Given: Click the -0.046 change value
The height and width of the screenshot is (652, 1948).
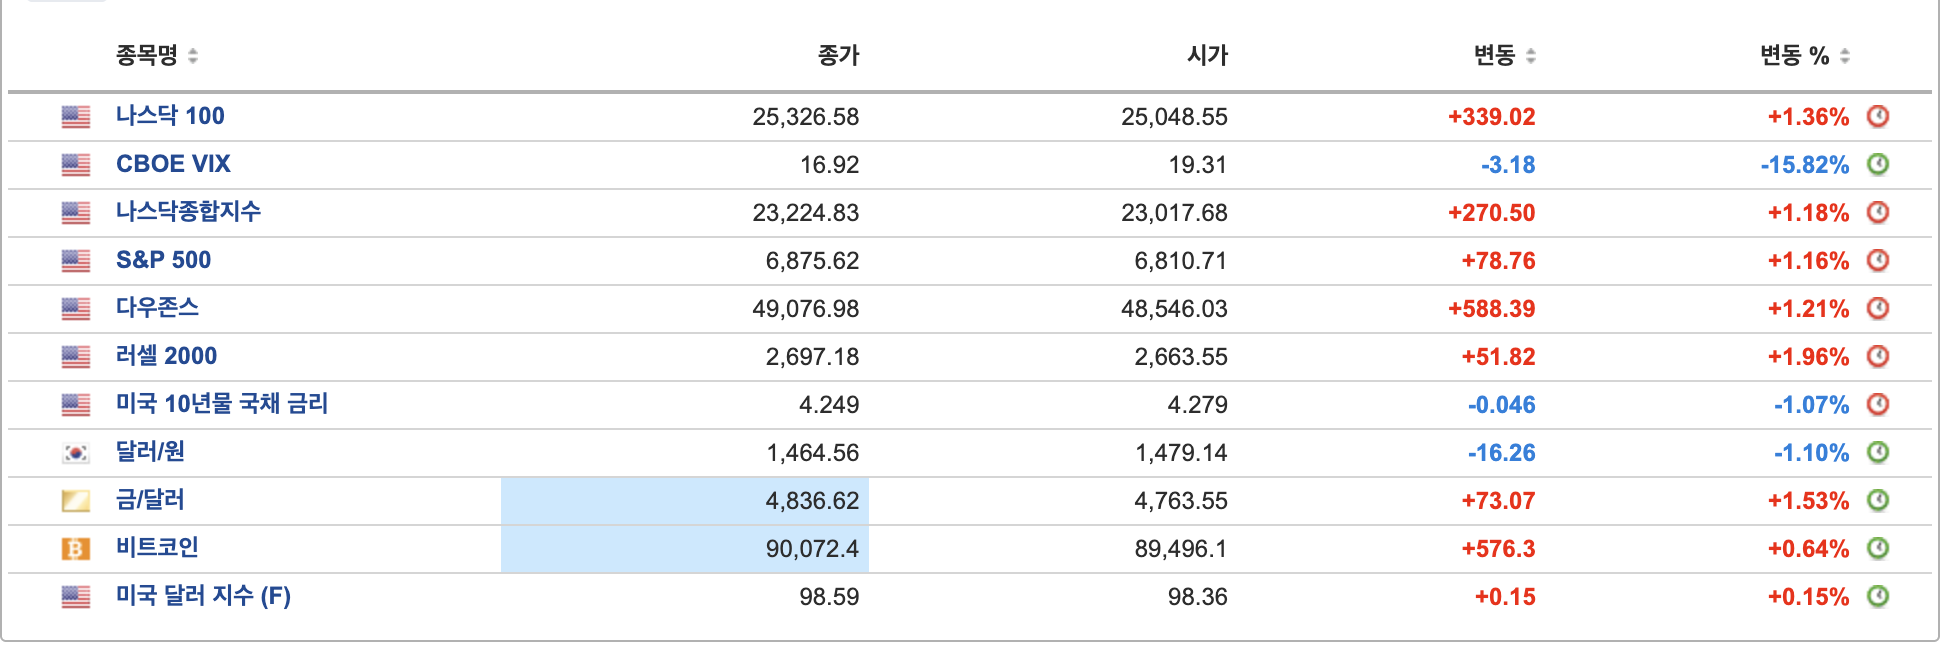Looking at the screenshot, I should coord(1501,405).
